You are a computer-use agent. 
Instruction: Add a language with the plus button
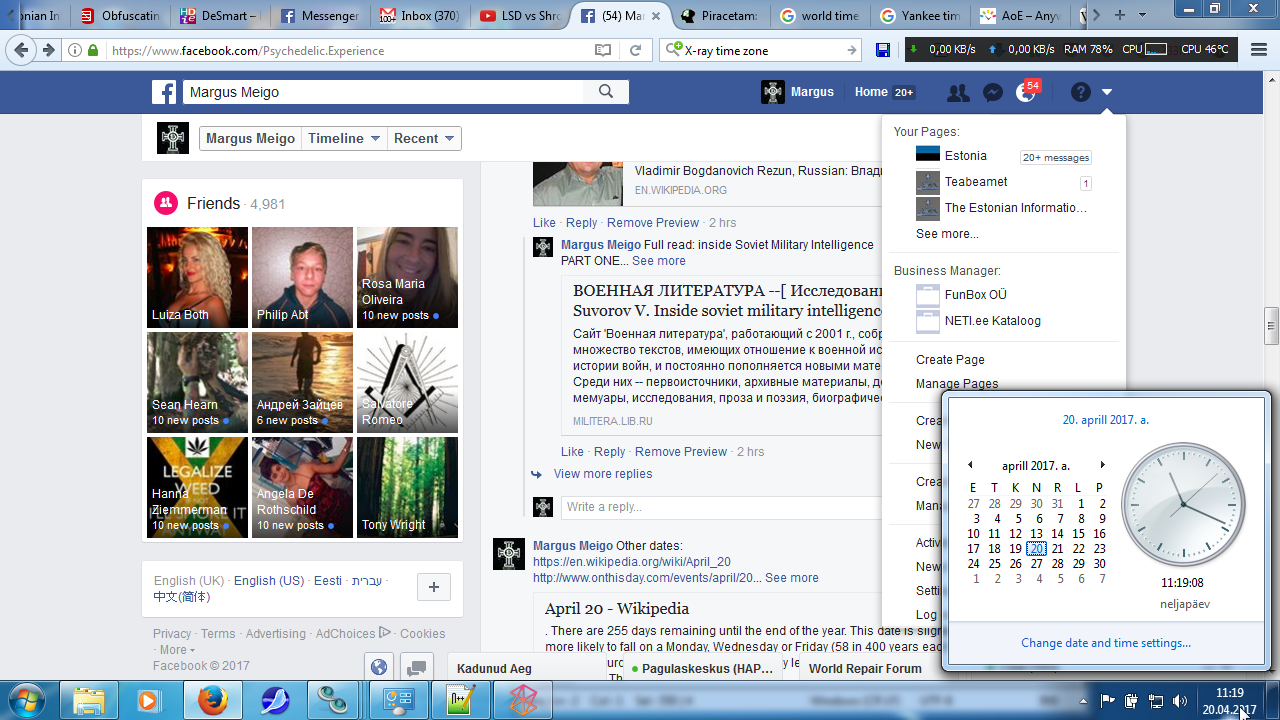coord(433,588)
